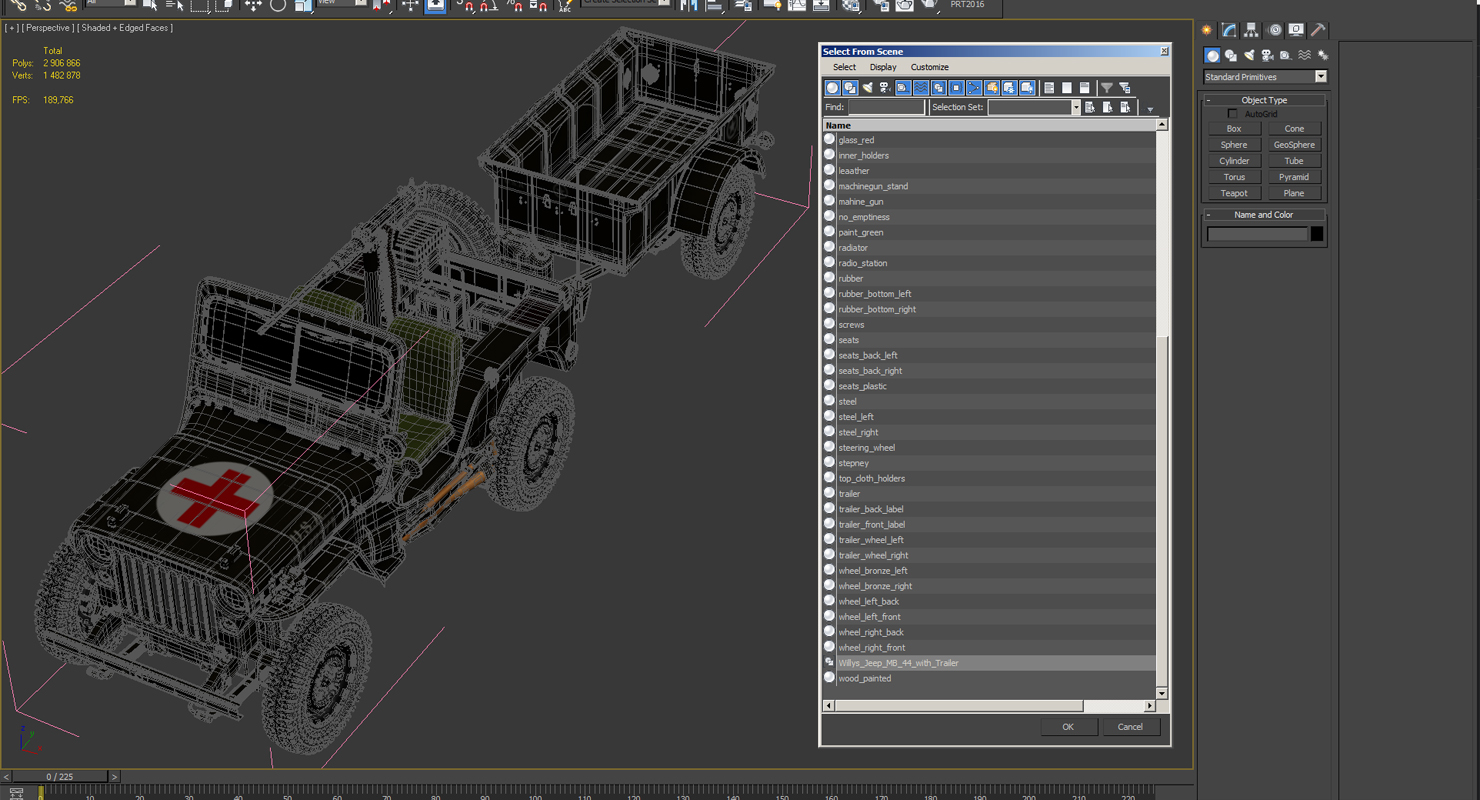Select Space Warps category in Create panel
This screenshot has width=1480, height=800.
pyautogui.click(x=1304, y=55)
